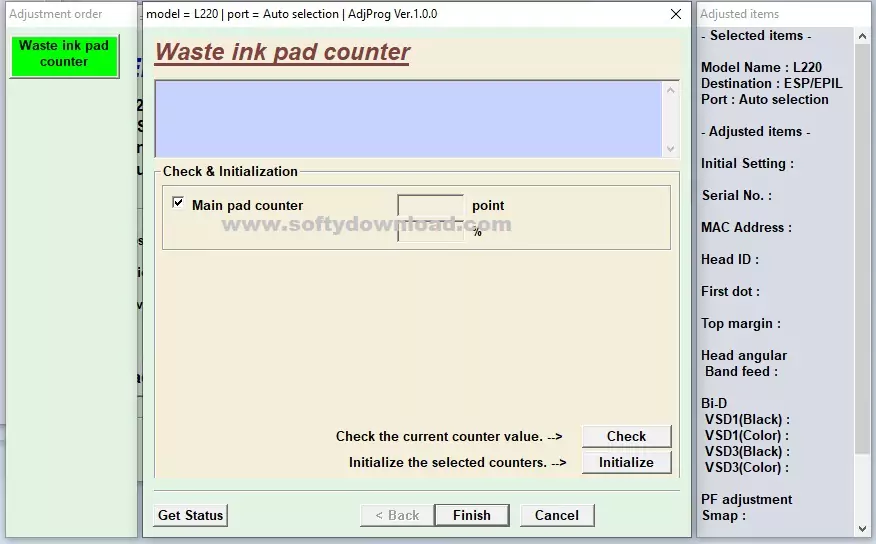Click the 'Bi-D' entry
Image resolution: width=876 pixels, height=544 pixels.
tap(714, 403)
